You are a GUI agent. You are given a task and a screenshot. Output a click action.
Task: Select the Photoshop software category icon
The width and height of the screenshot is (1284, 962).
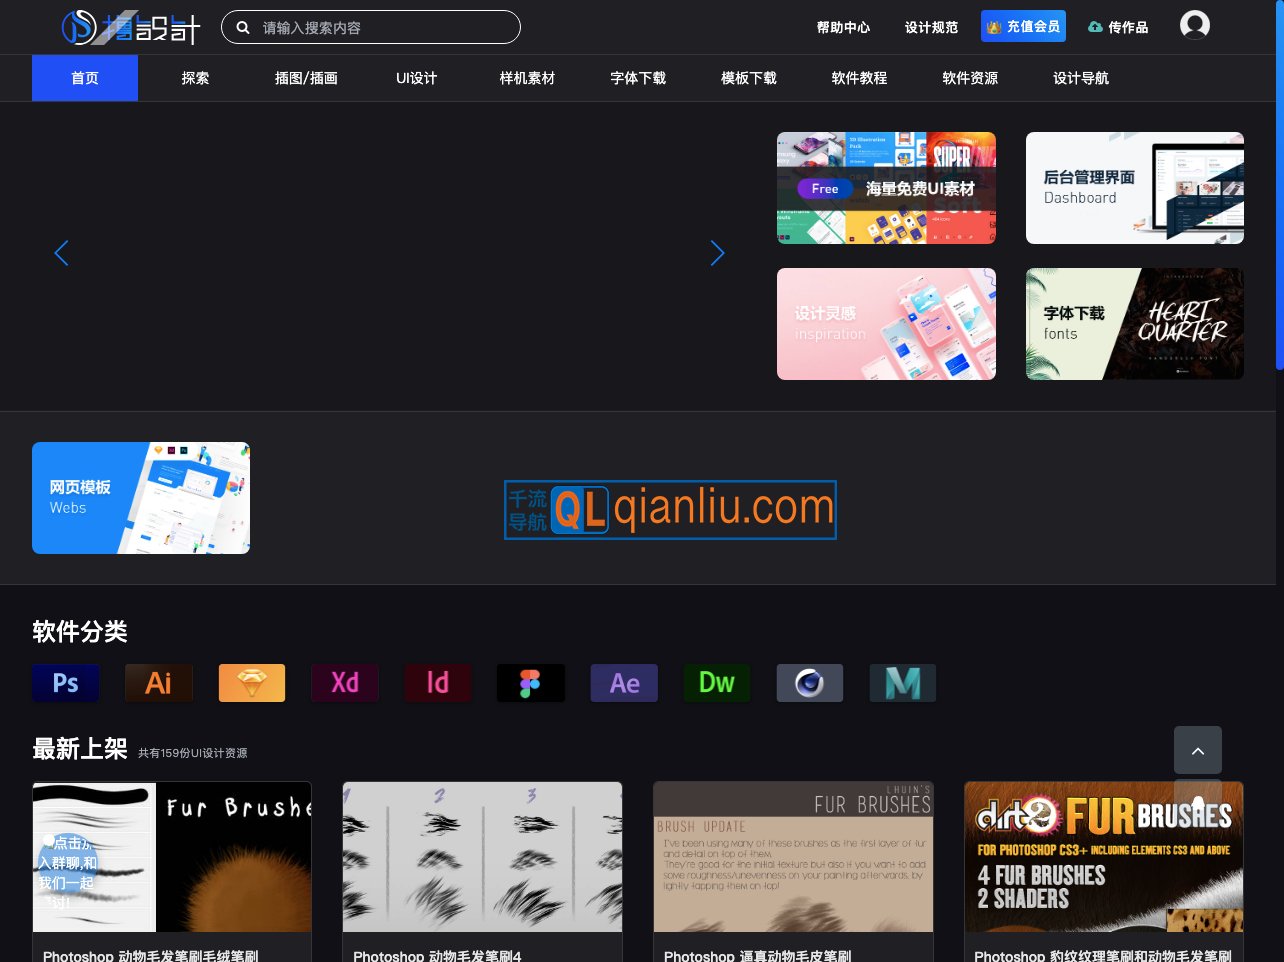coord(65,683)
